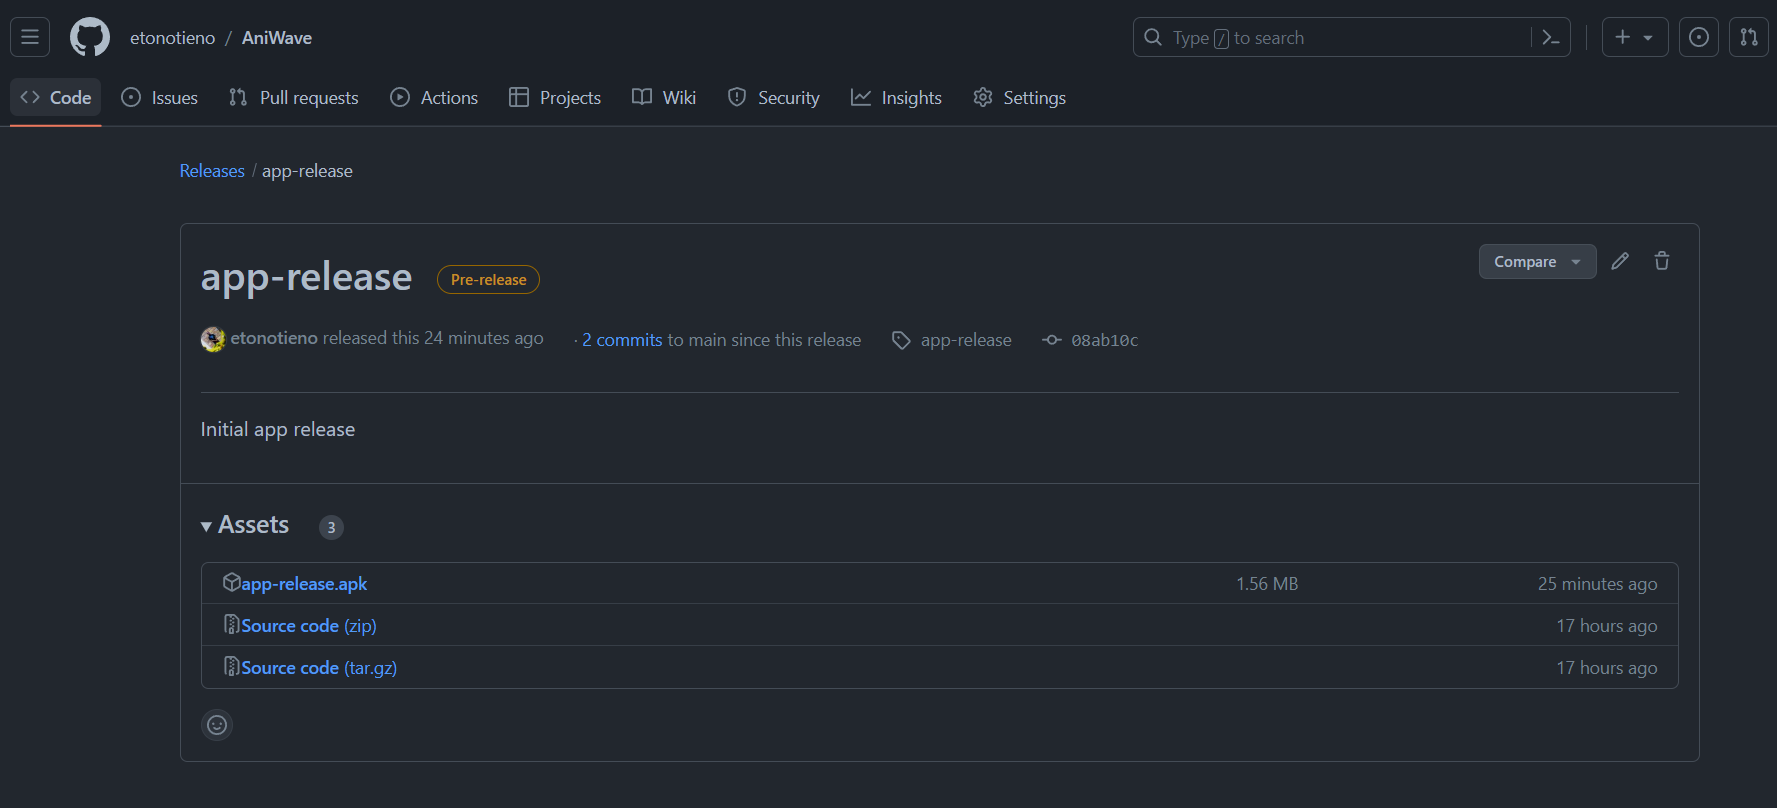Viewport: 1777px width, 808px height.
Task: Download Source code (tar.gz)
Action: [319, 667]
